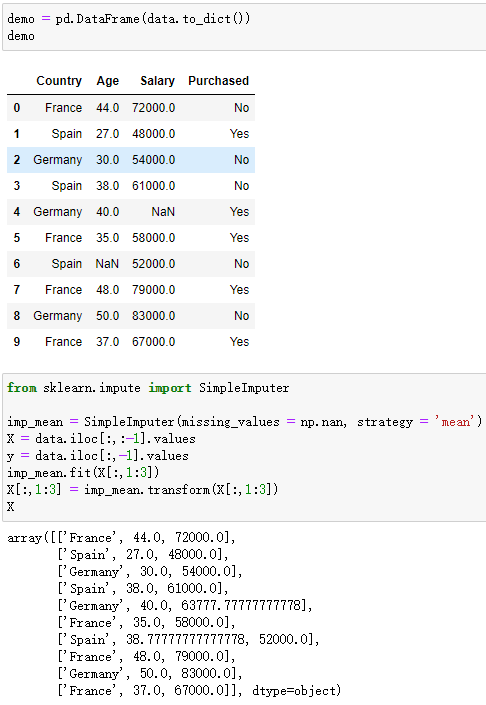The height and width of the screenshot is (705, 486).
Task: Click the first code cell with pd.DataFrame
Action: click(x=244, y=27)
